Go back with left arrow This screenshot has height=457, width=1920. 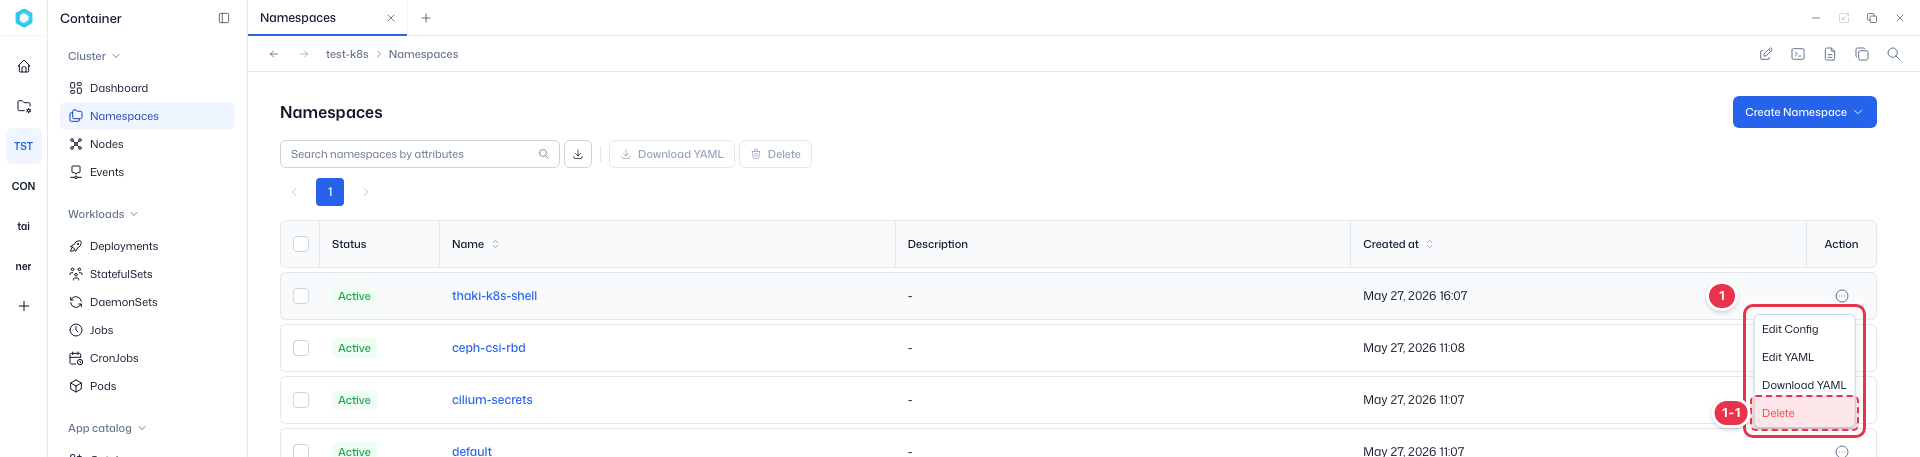tap(274, 54)
